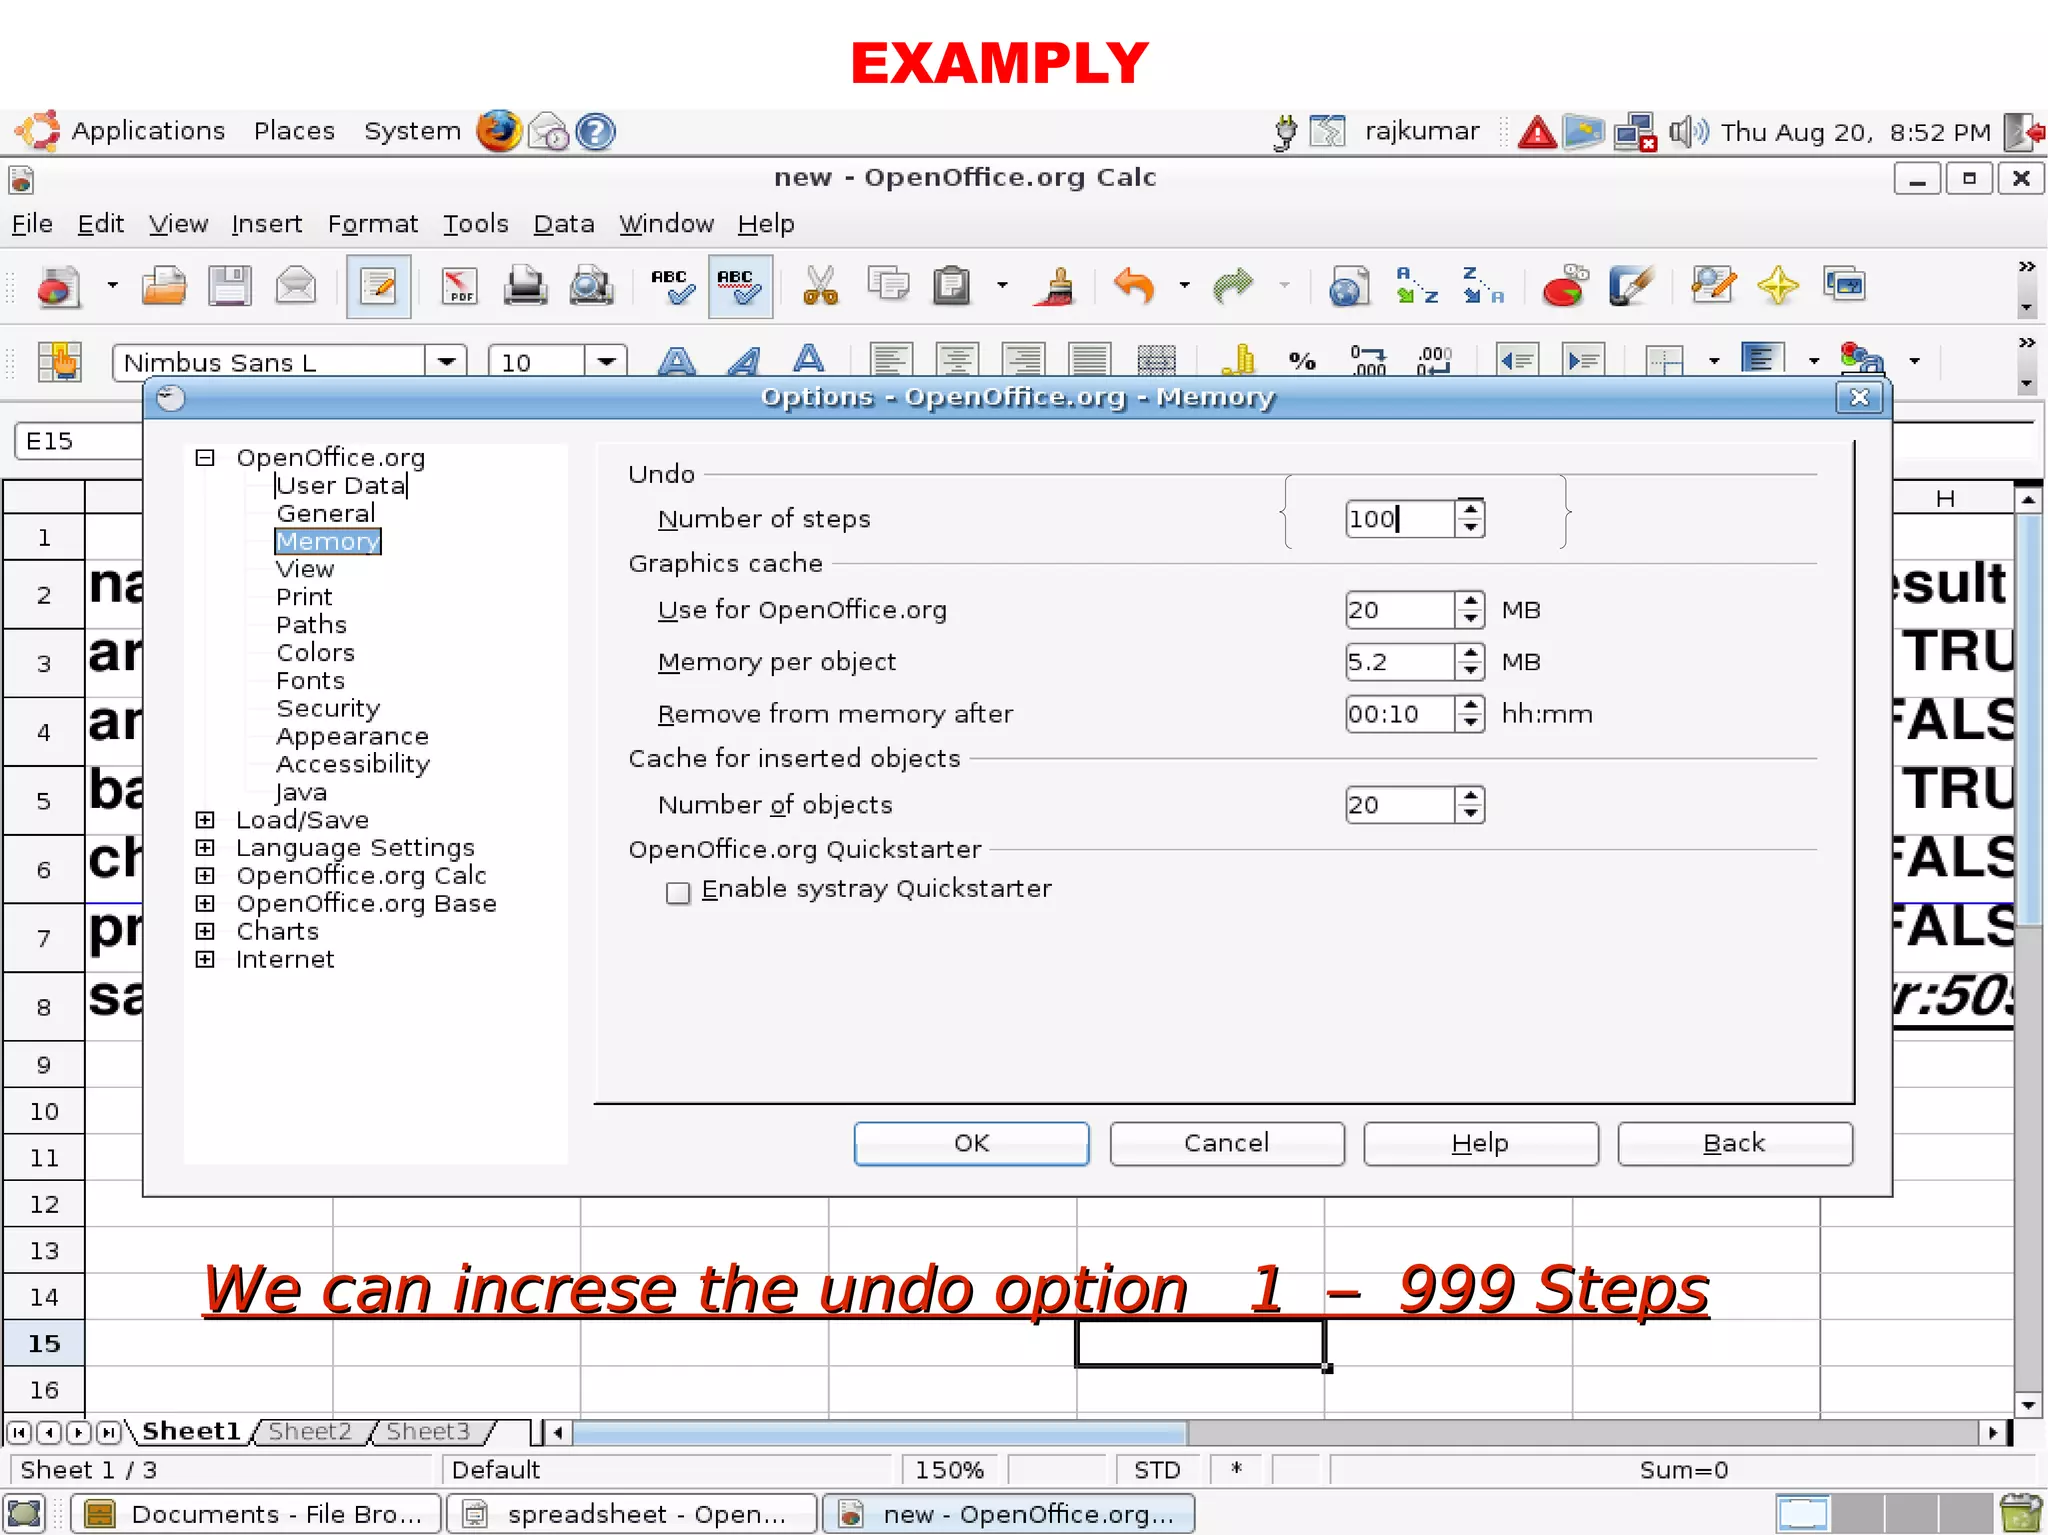Click the Print File Directly icon
The width and height of the screenshot is (2048, 1535).
tap(524, 287)
